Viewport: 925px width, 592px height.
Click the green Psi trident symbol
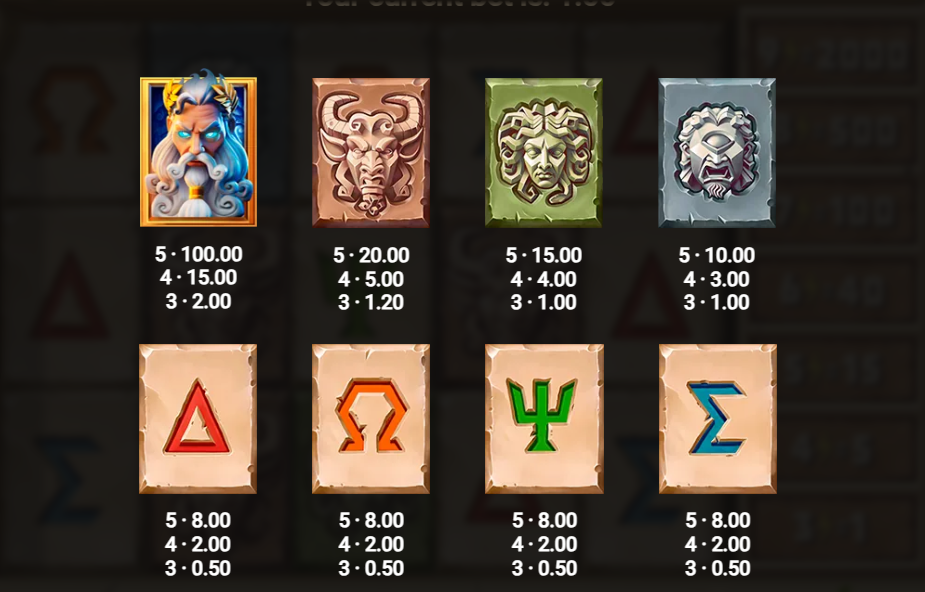544,419
